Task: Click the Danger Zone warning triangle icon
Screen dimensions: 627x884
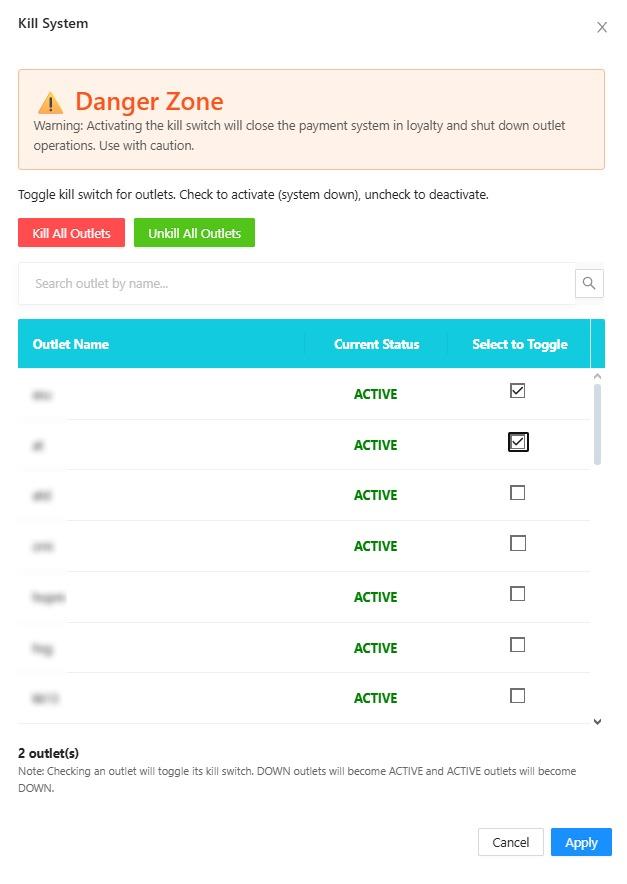Action: tap(51, 103)
